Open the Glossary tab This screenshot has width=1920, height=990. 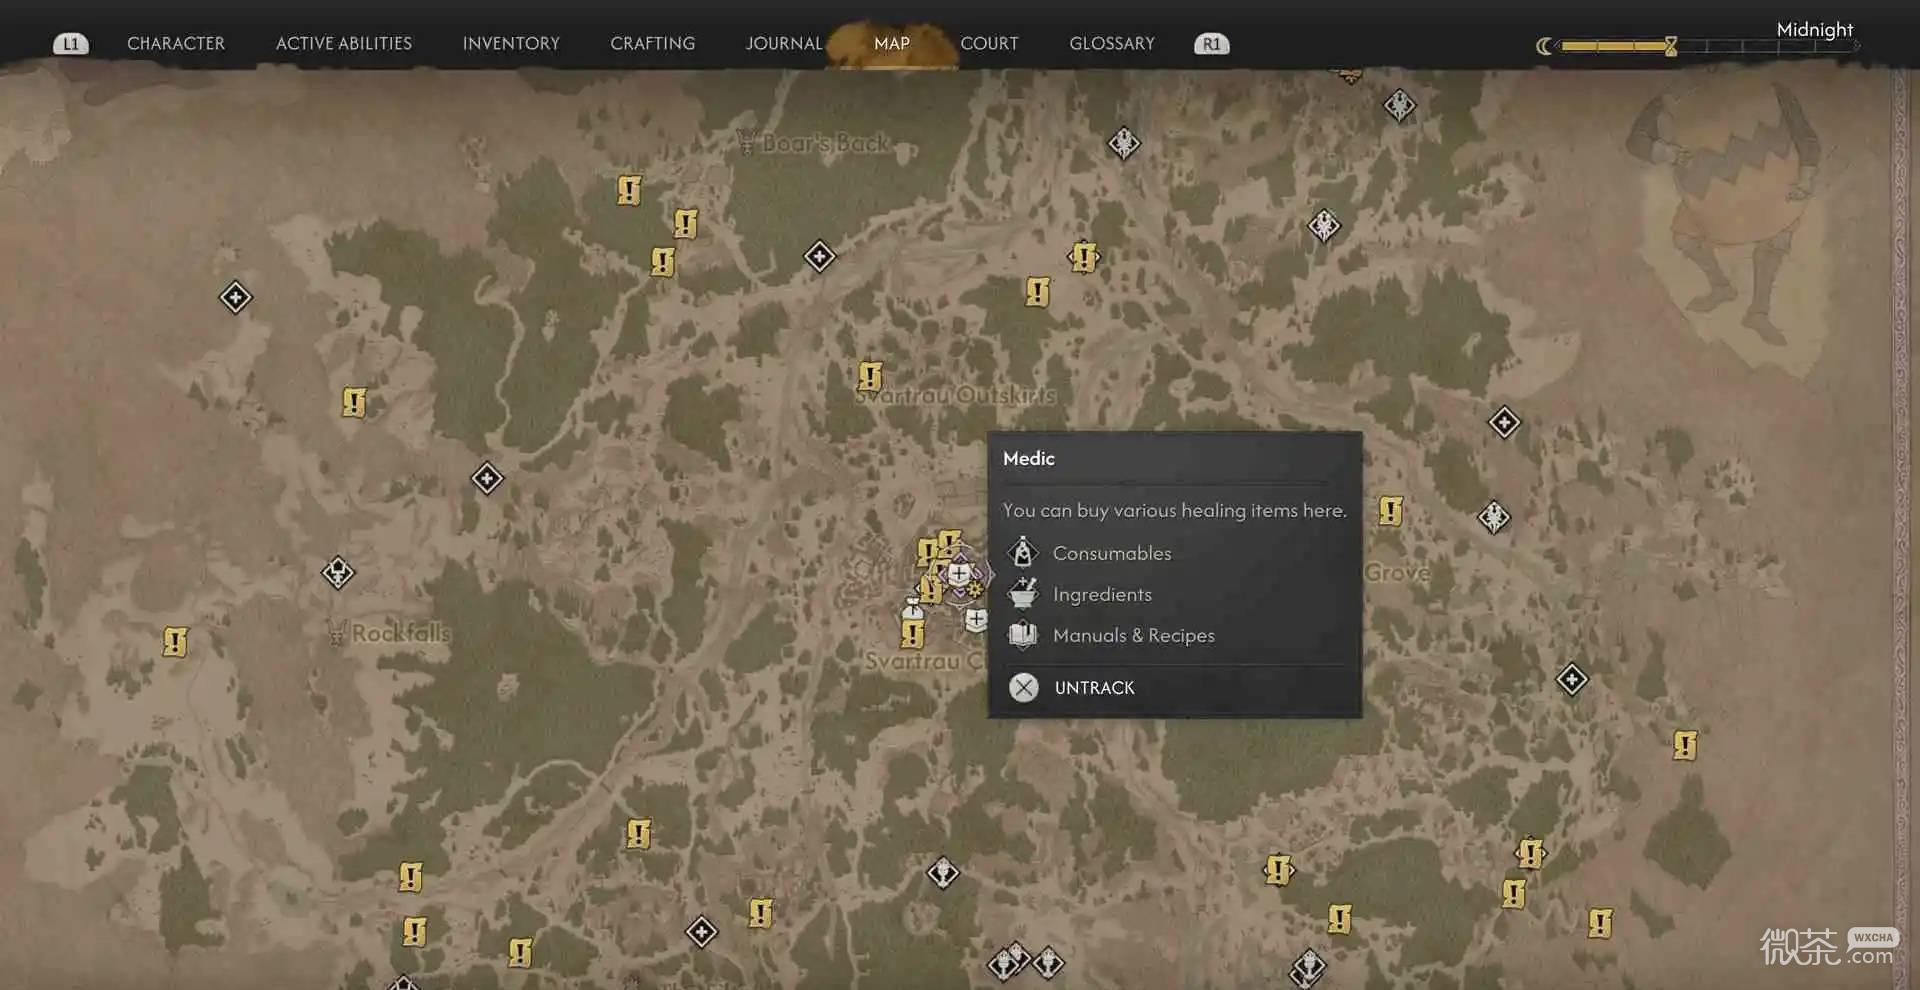point(1112,43)
